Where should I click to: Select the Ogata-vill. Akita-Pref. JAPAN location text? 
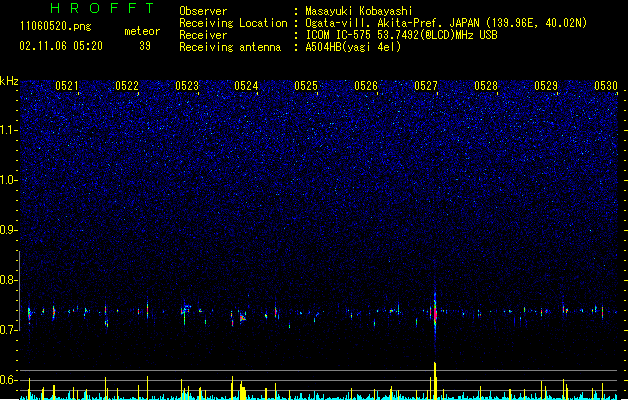(x=446, y=23)
